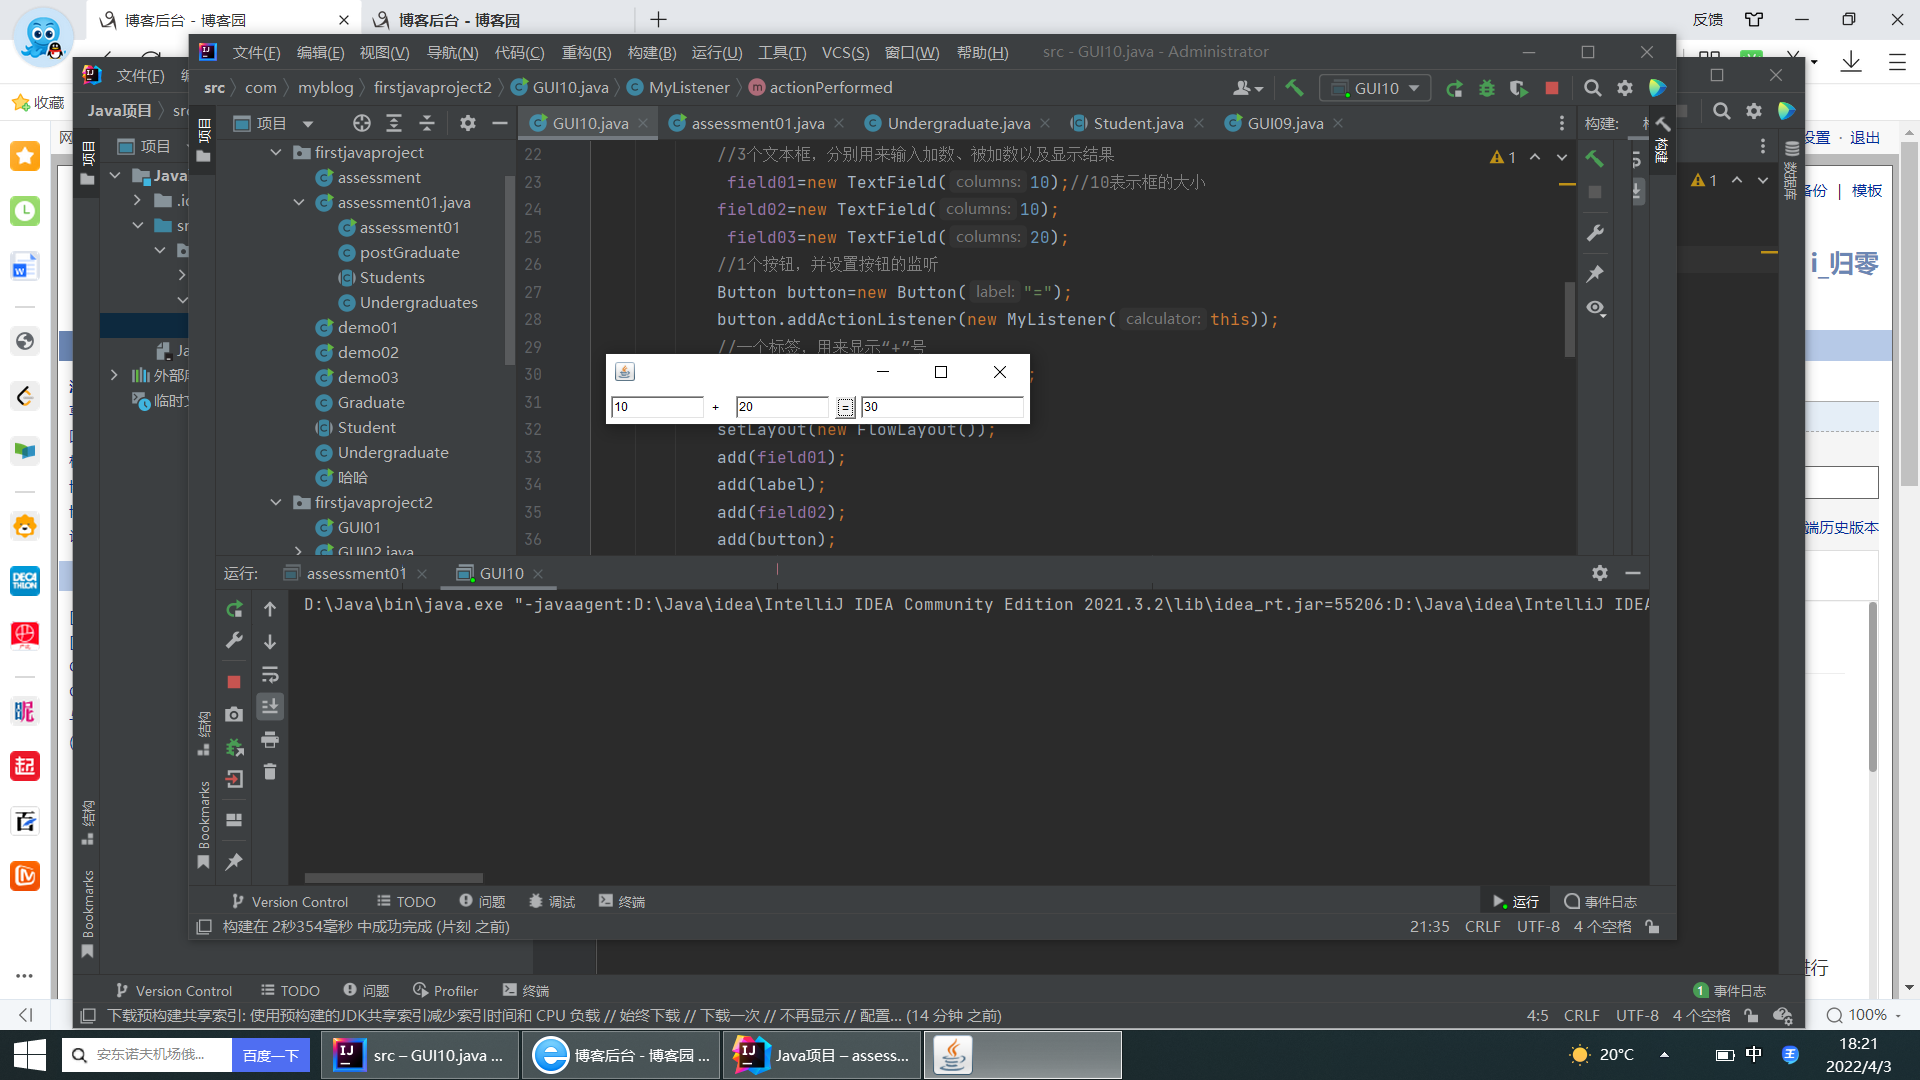Toggle pin tab in run panel
This screenshot has height=1080, width=1920.
pos(234,861)
